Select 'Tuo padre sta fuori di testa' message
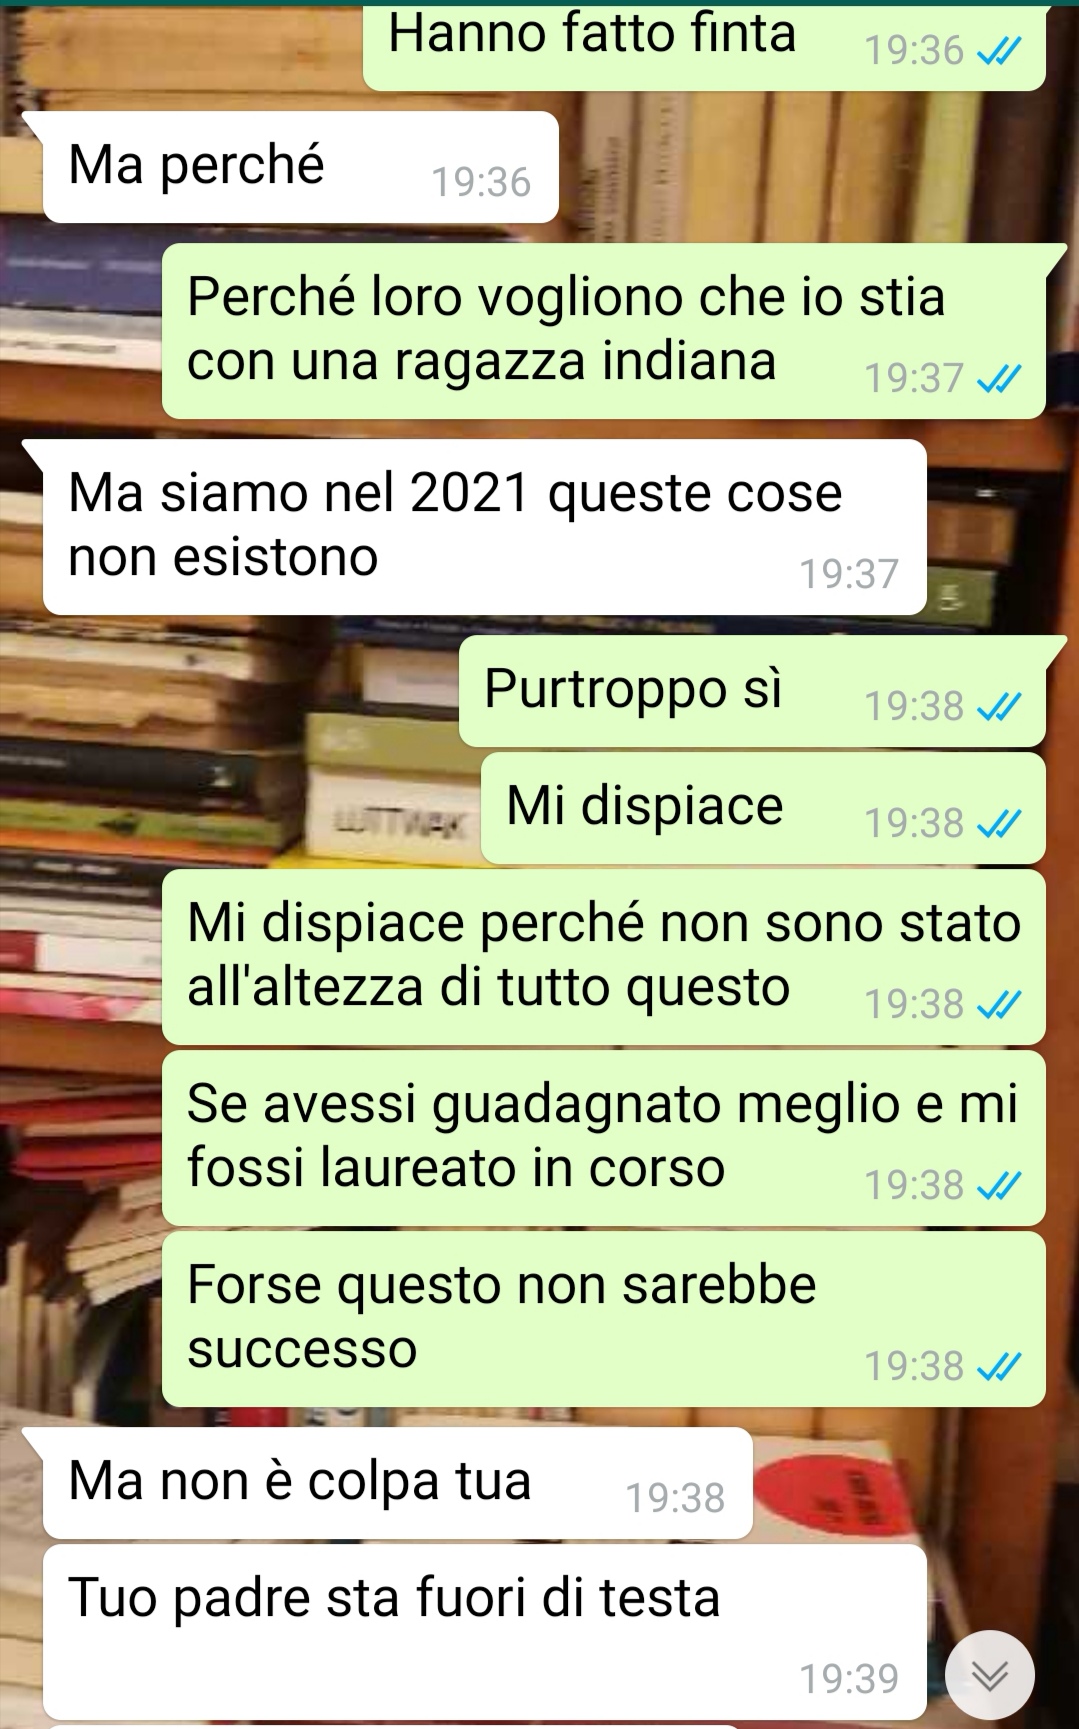 [x=484, y=1632]
